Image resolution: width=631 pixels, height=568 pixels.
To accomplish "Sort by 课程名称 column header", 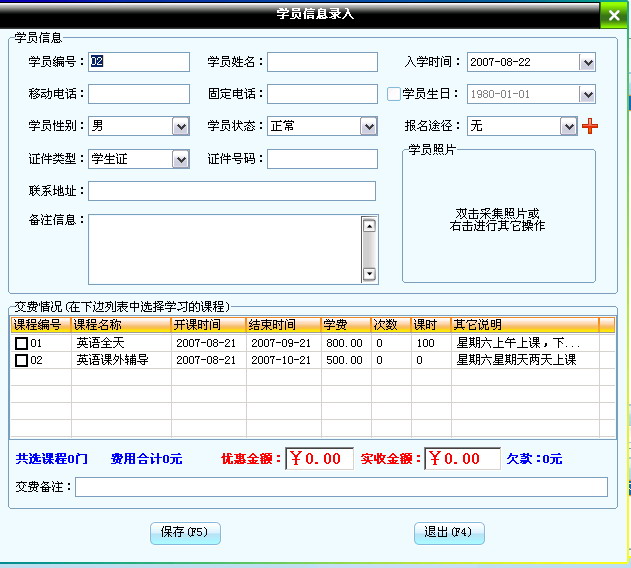I will 120,325.
